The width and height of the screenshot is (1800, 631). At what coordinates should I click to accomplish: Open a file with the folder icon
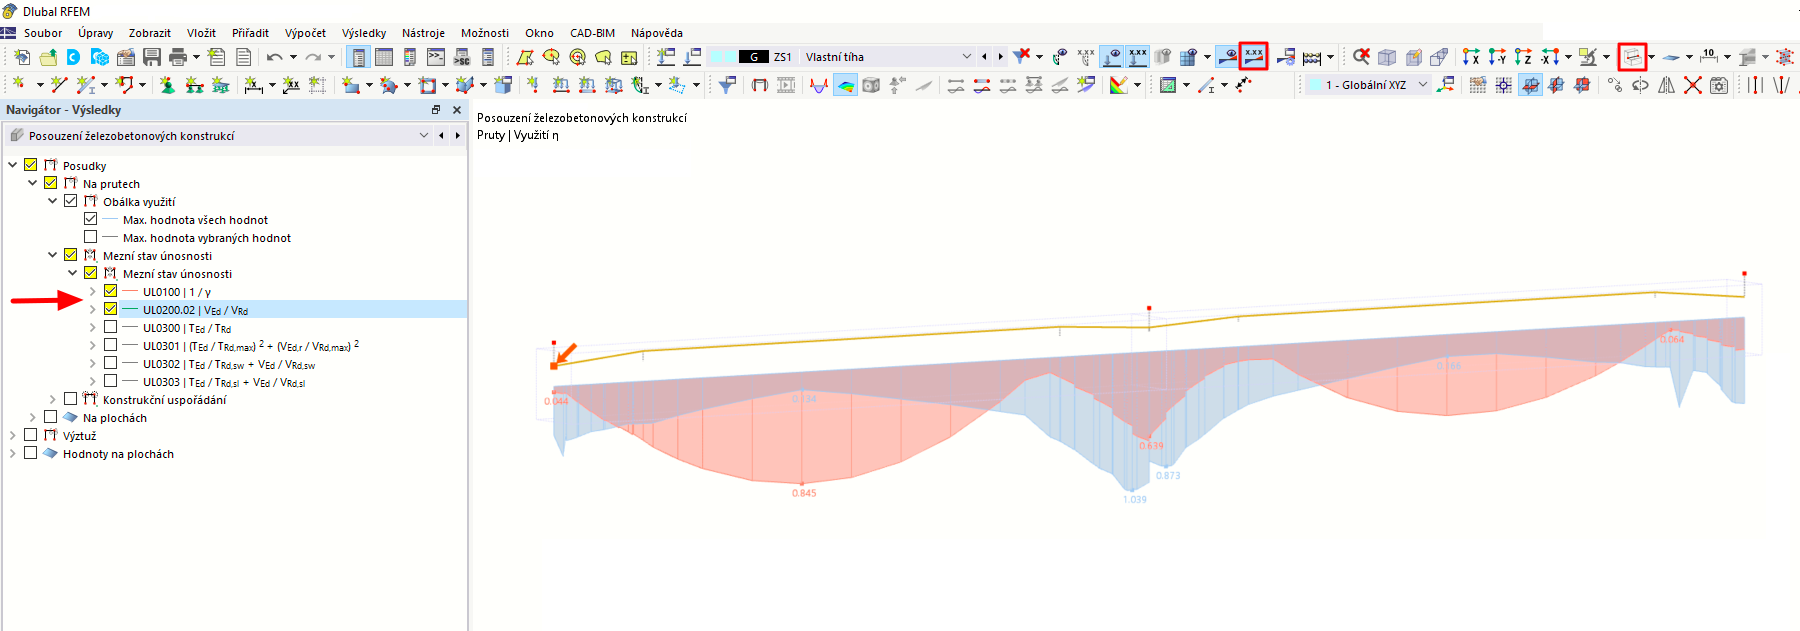47,57
